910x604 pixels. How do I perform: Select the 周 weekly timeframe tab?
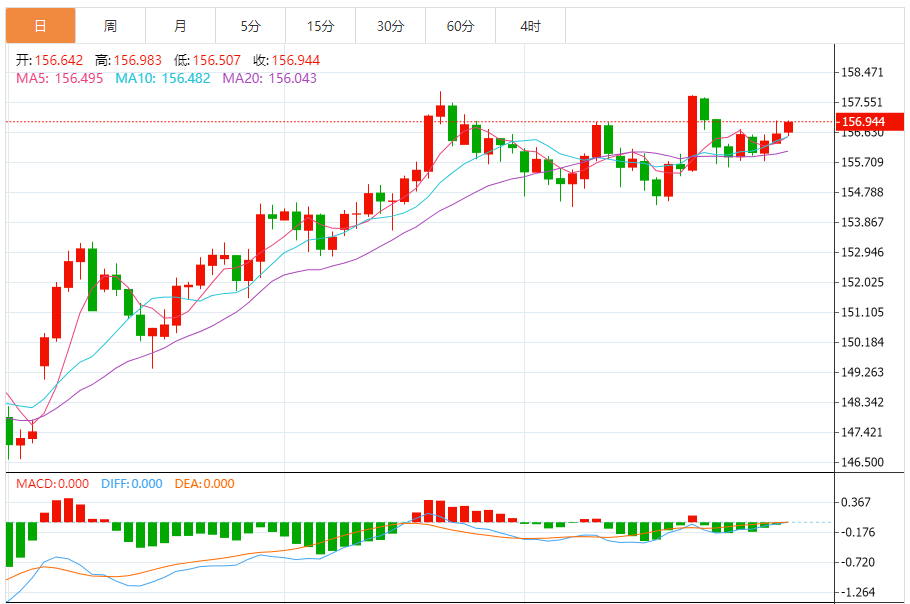click(x=110, y=25)
